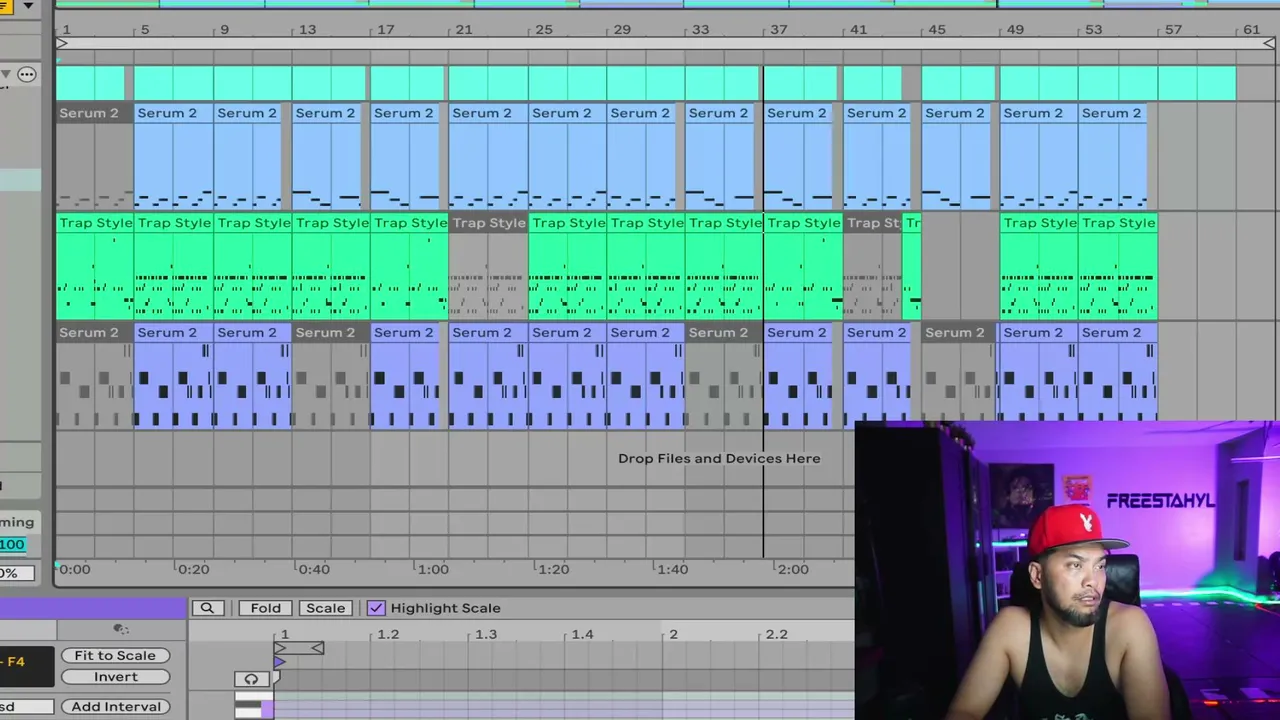Screen dimensions: 1280x720
Task: Click bar 49 in the arrangement ruler
Action: [x=1015, y=29]
